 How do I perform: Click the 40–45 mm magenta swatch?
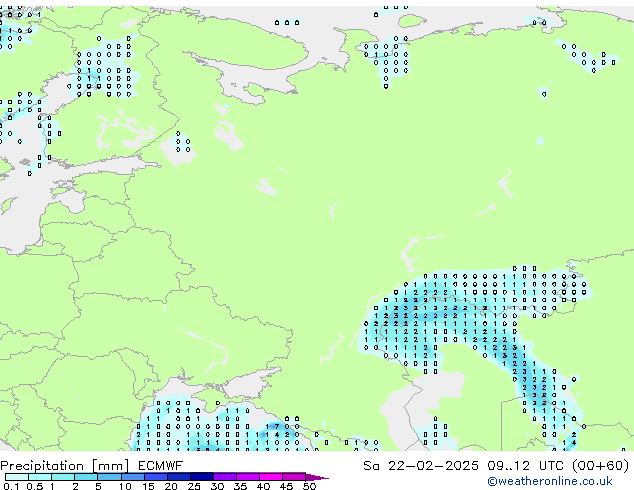pyautogui.click(x=271, y=477)
